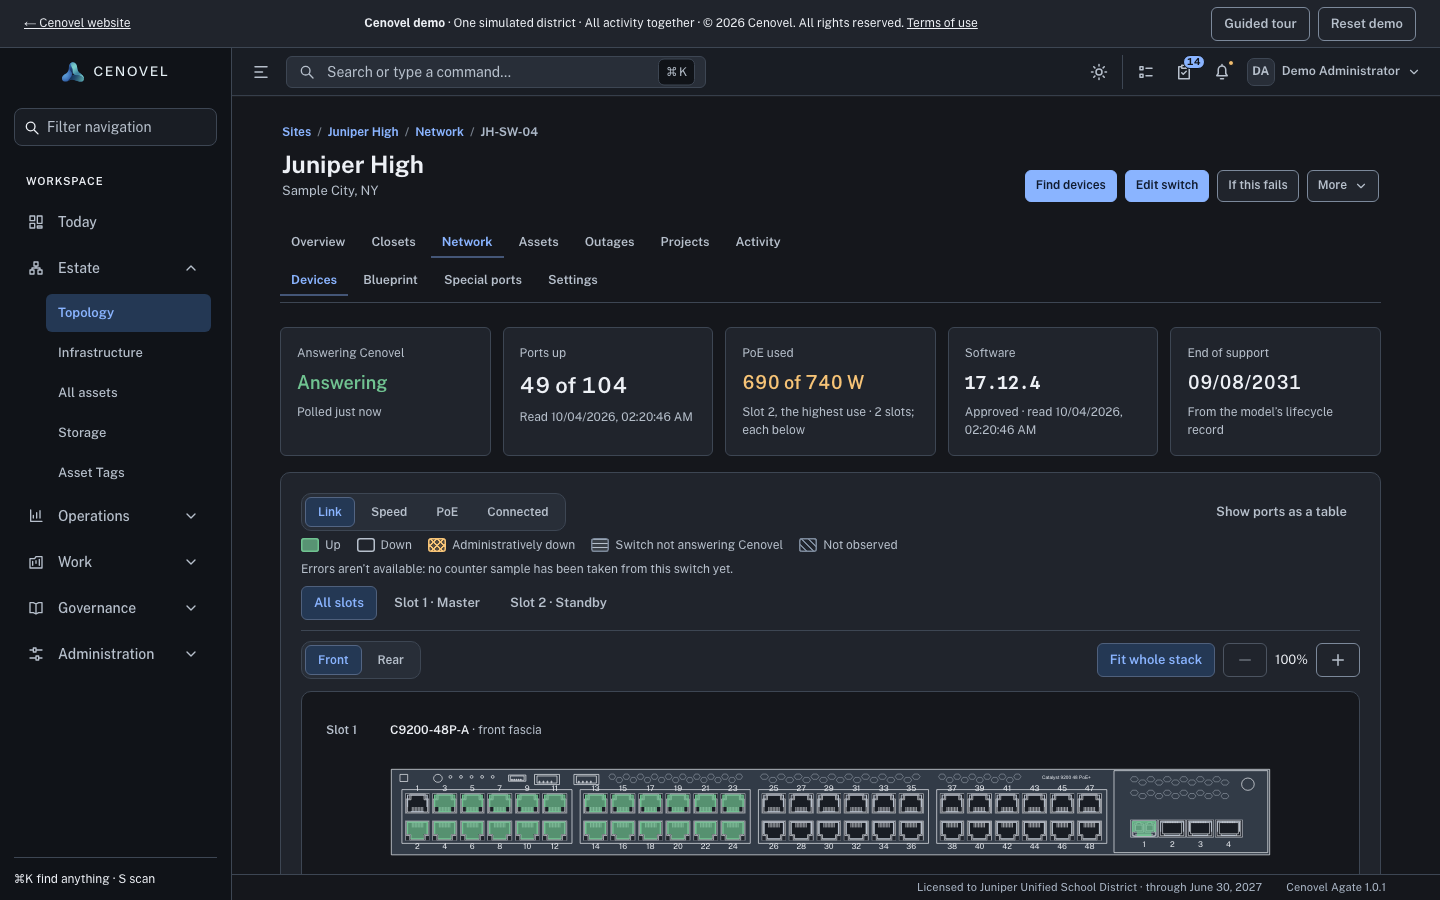The height and width of the screenshot is (900, 1440).
Task: Expand the Governance section chevron
Action: [x=191, y=608]
